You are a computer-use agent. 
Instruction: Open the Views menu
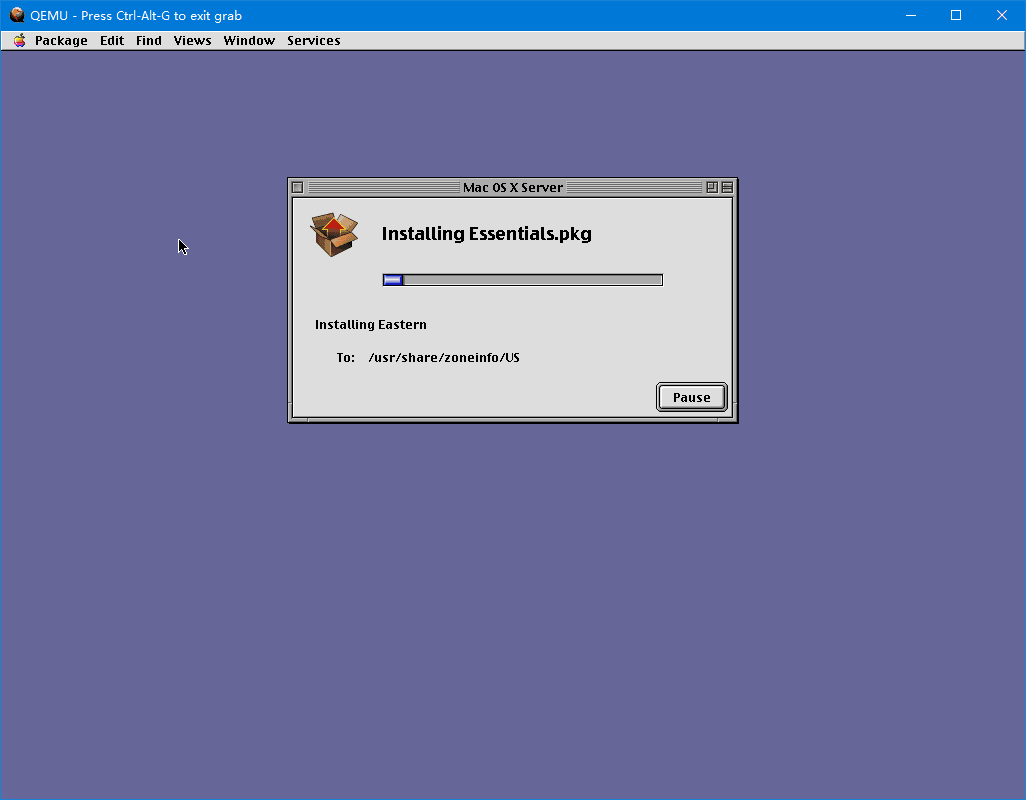coord(192,41)
